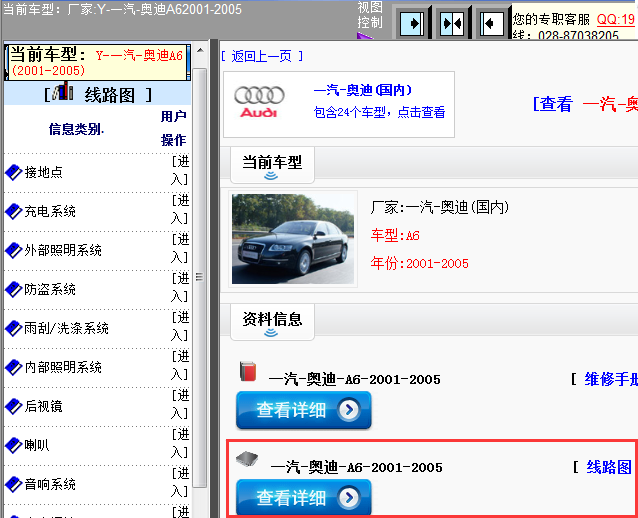Click 查看详细 button for 维修手册 entry
The height and width of the screenshot is (518, 638).
click(304, 410)
